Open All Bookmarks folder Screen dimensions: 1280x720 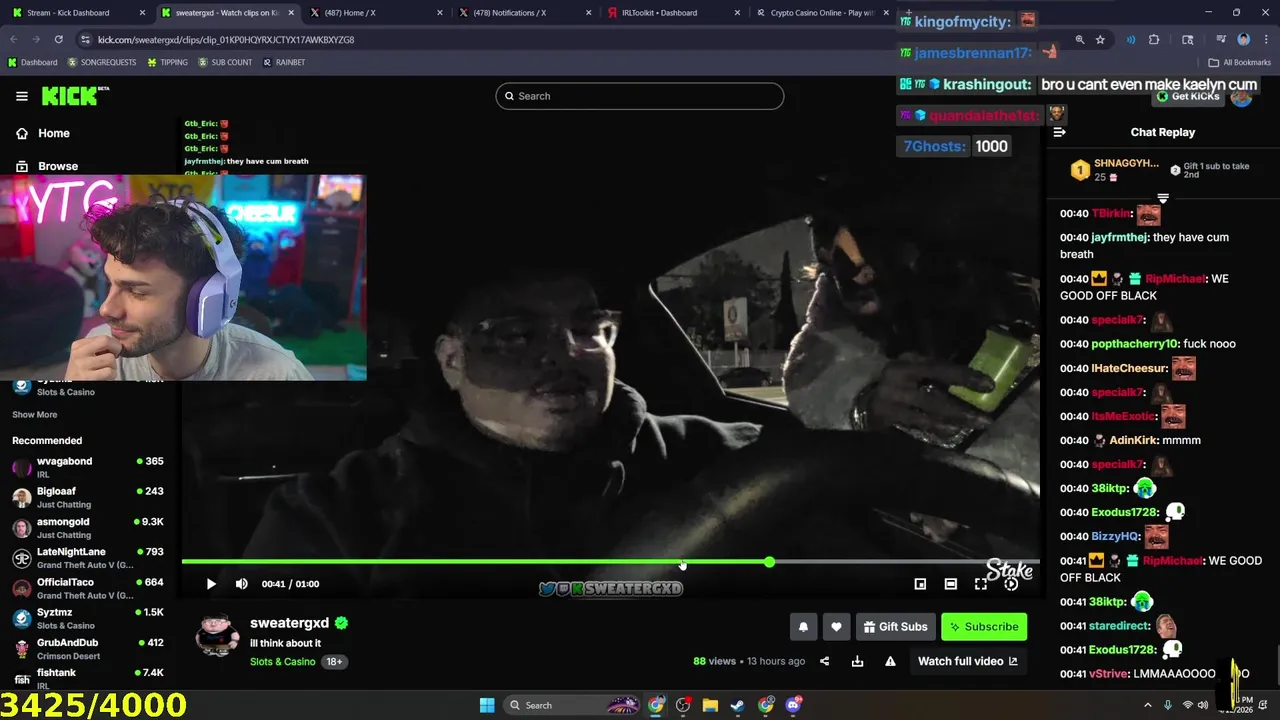point(1239,62)
